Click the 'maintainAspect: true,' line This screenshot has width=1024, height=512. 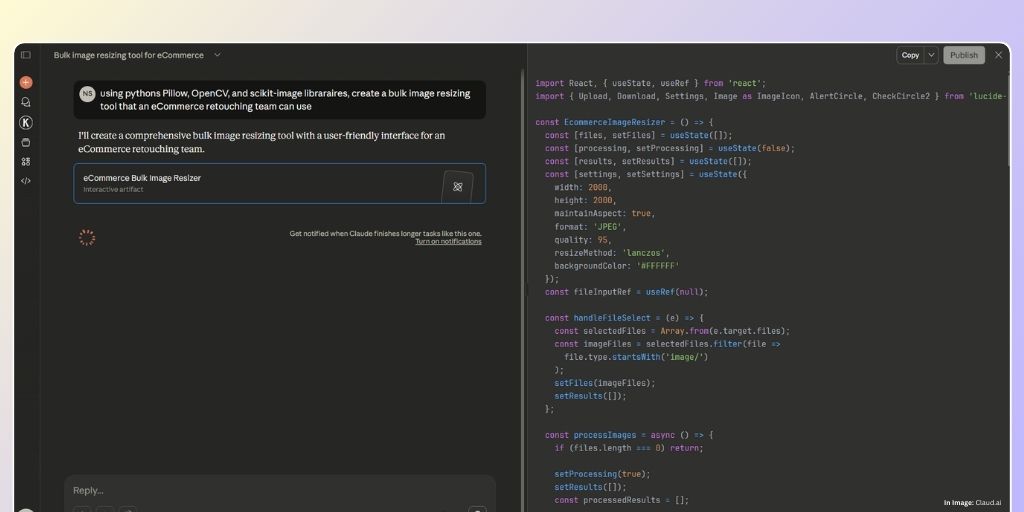[605, 214]
